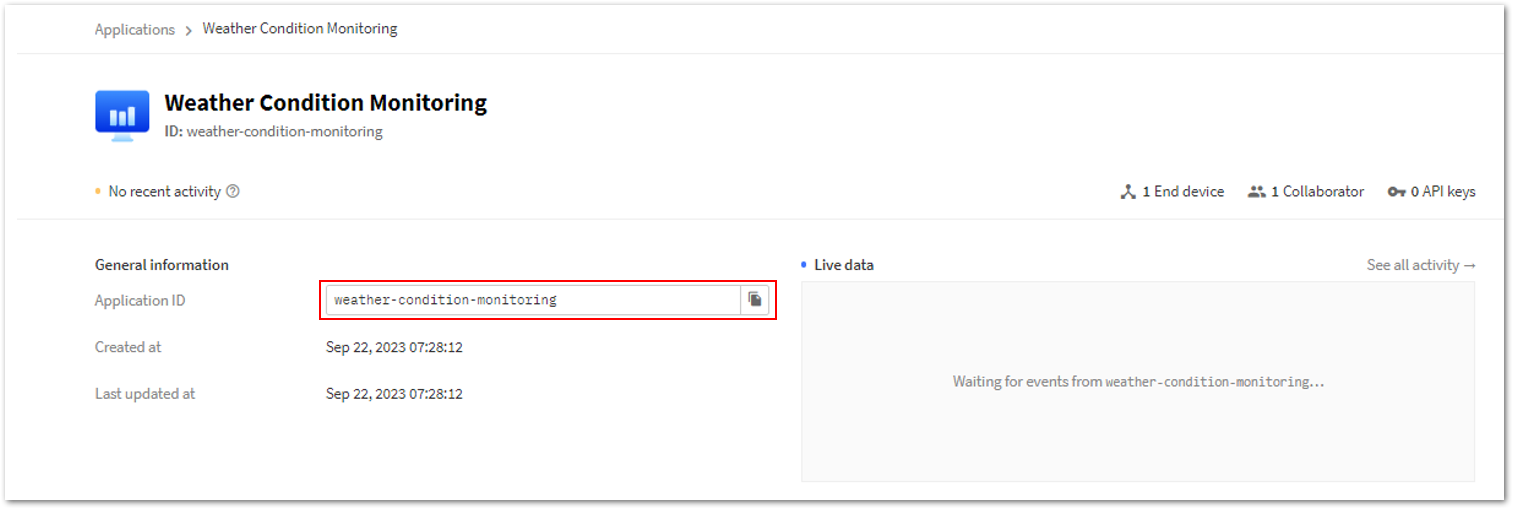Click the breadcrumb chevron separator
Viewport: 1513px width, 509px height.
click(189, 30)
